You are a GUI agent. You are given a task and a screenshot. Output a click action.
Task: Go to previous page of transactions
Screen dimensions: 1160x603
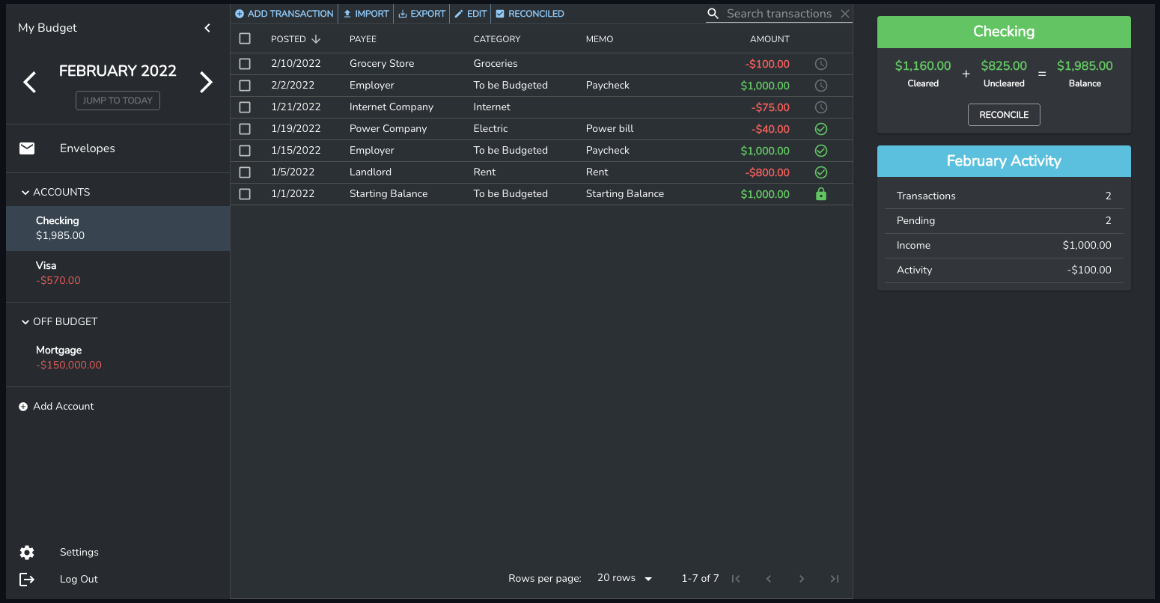click(x=769, y=579)
